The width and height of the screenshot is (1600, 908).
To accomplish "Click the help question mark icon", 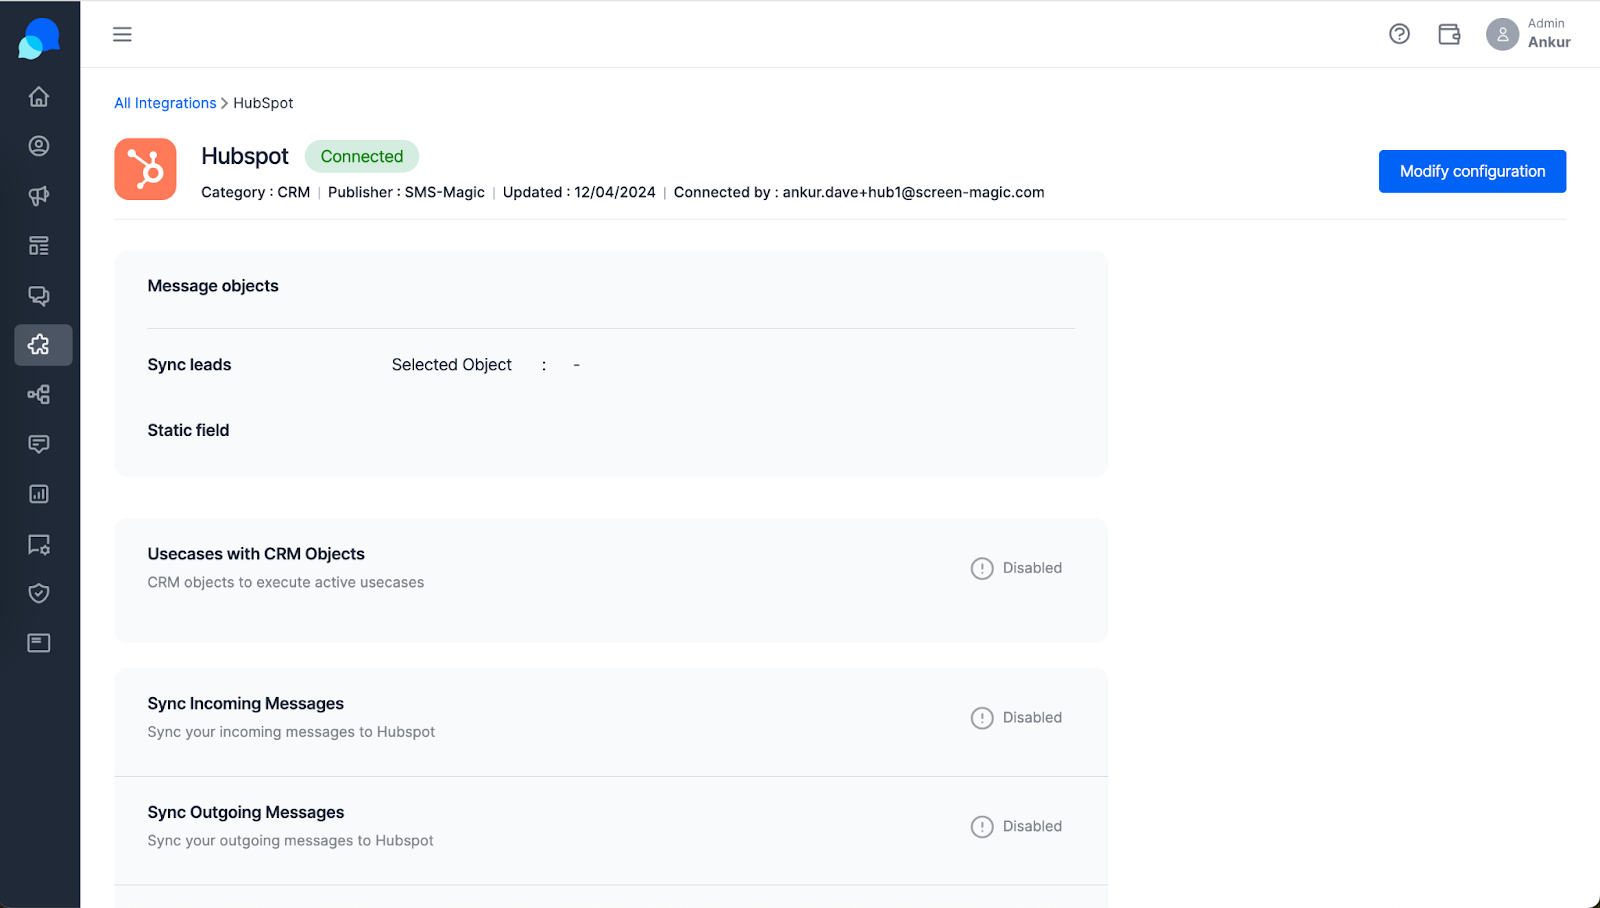I will (x=1399, y=34).
